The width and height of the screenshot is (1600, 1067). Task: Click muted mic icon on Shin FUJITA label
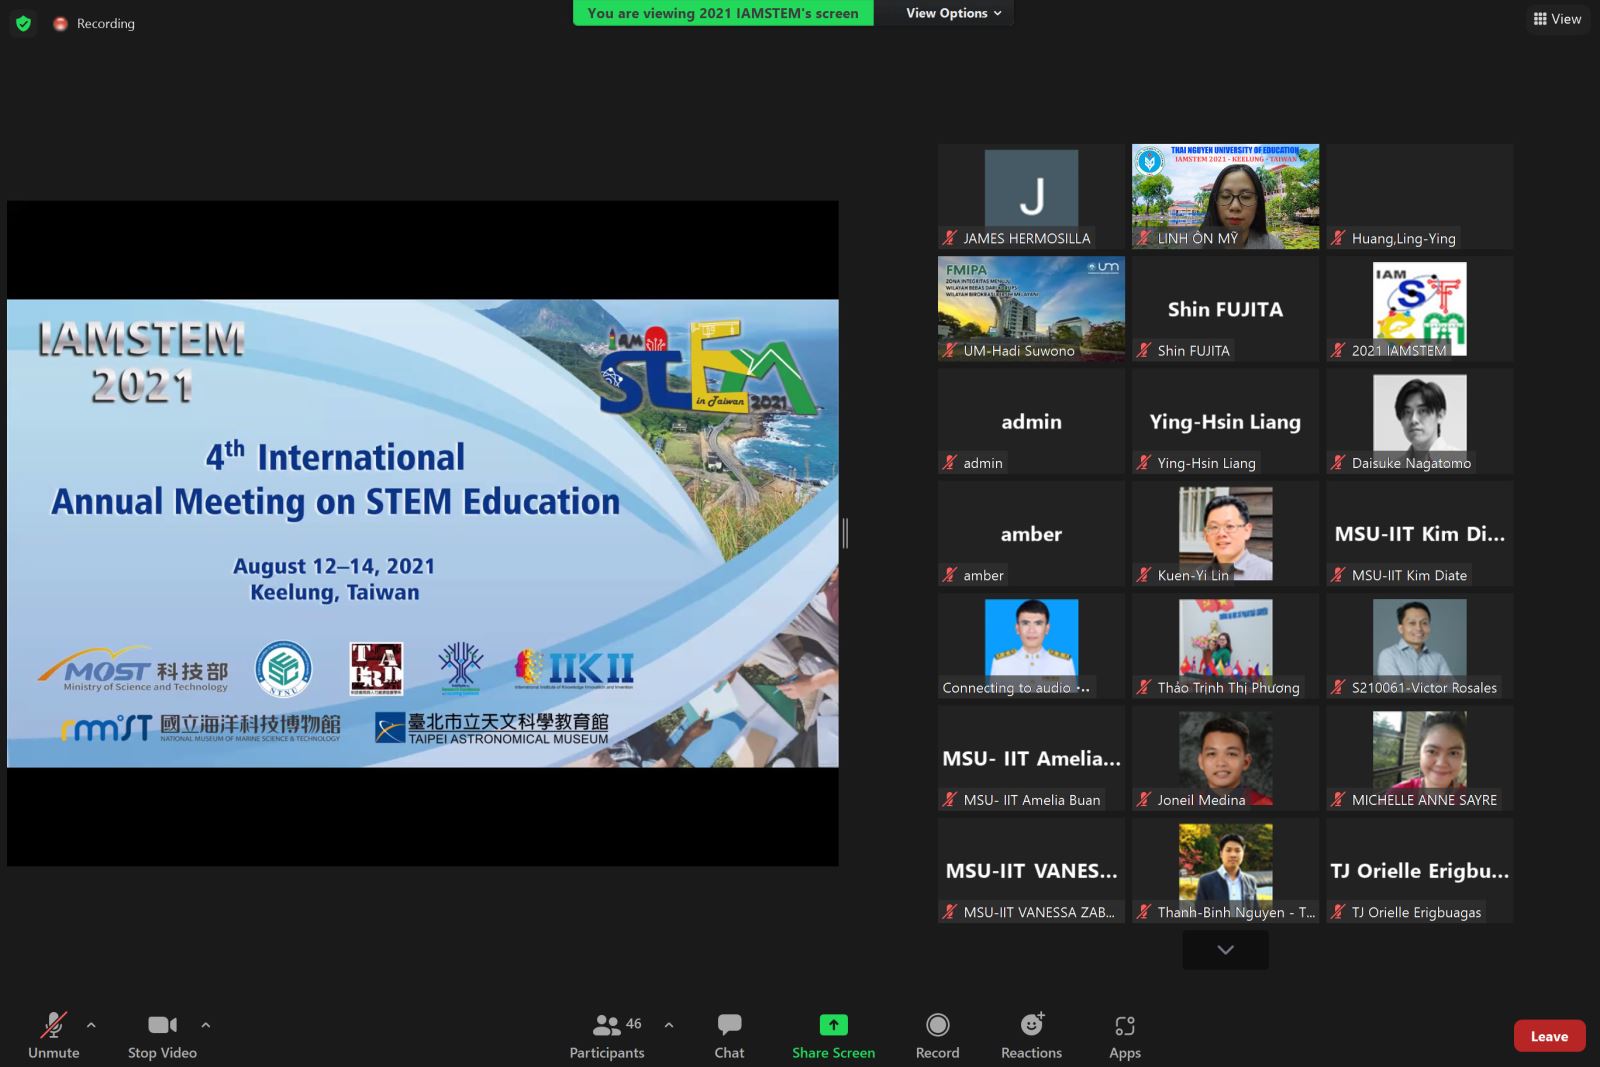(1144, 350)
